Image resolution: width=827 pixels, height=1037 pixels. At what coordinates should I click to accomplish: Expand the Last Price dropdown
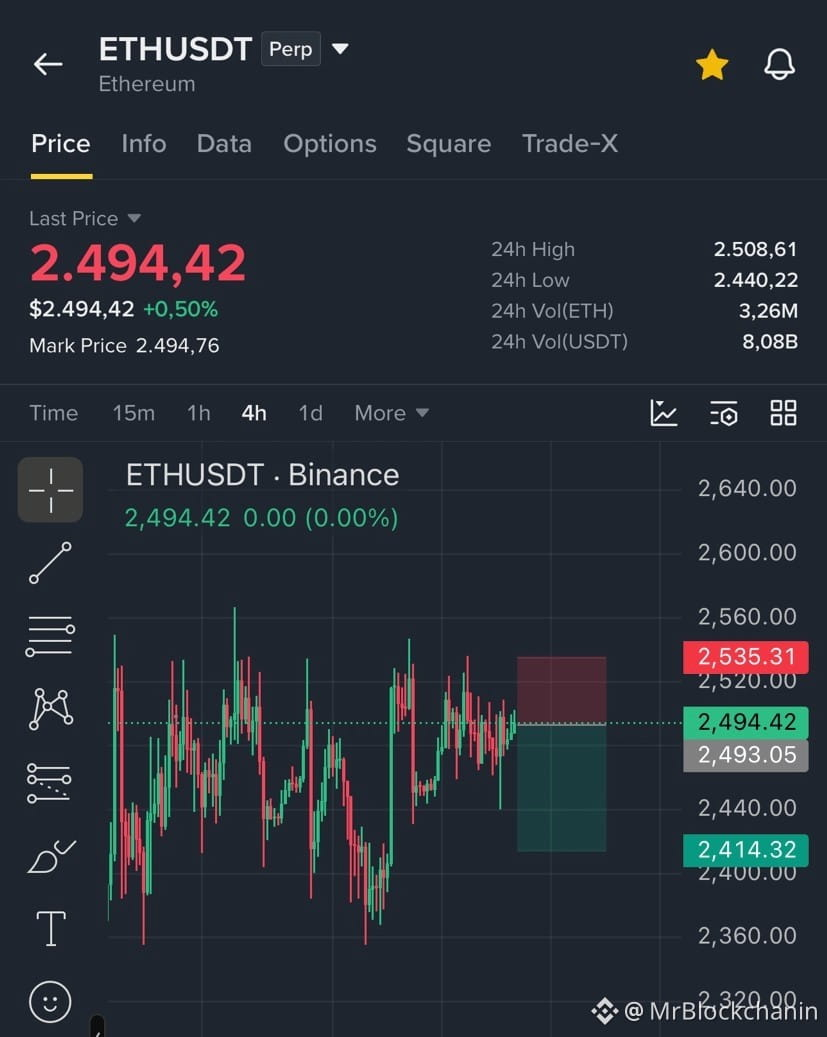point(134,218)
